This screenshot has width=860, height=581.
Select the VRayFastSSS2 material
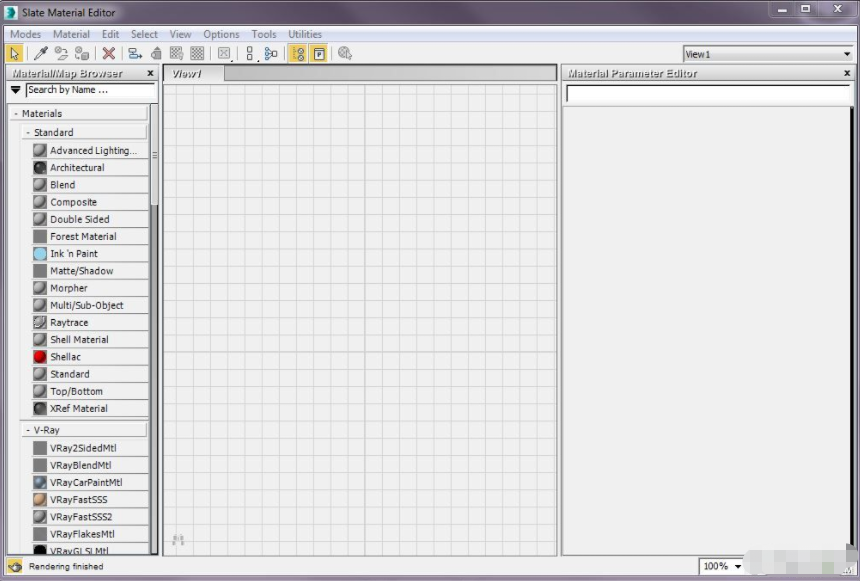click(x=90, y=517)
